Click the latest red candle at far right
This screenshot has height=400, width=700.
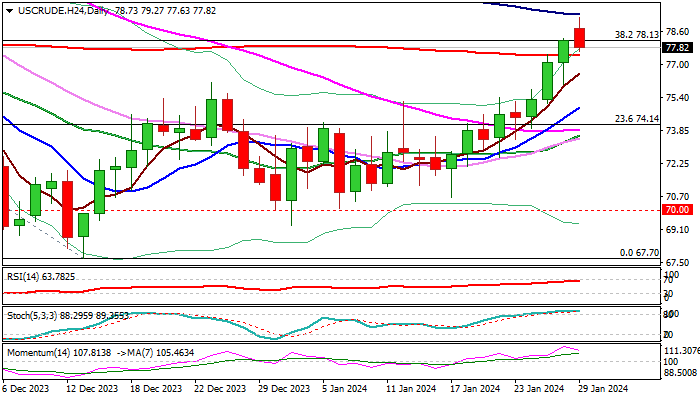[x=580, y=37]
